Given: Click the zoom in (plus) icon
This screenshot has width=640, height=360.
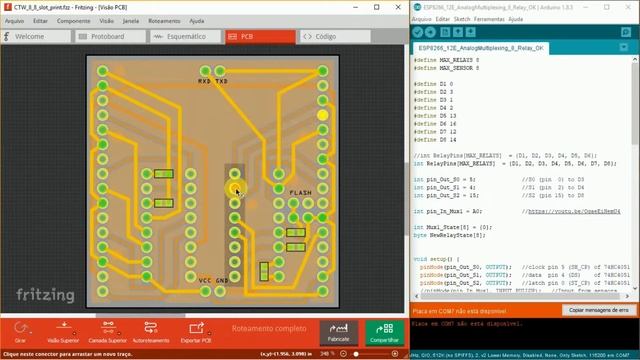Looking at the screenshot, I should [x=395, y=354].
